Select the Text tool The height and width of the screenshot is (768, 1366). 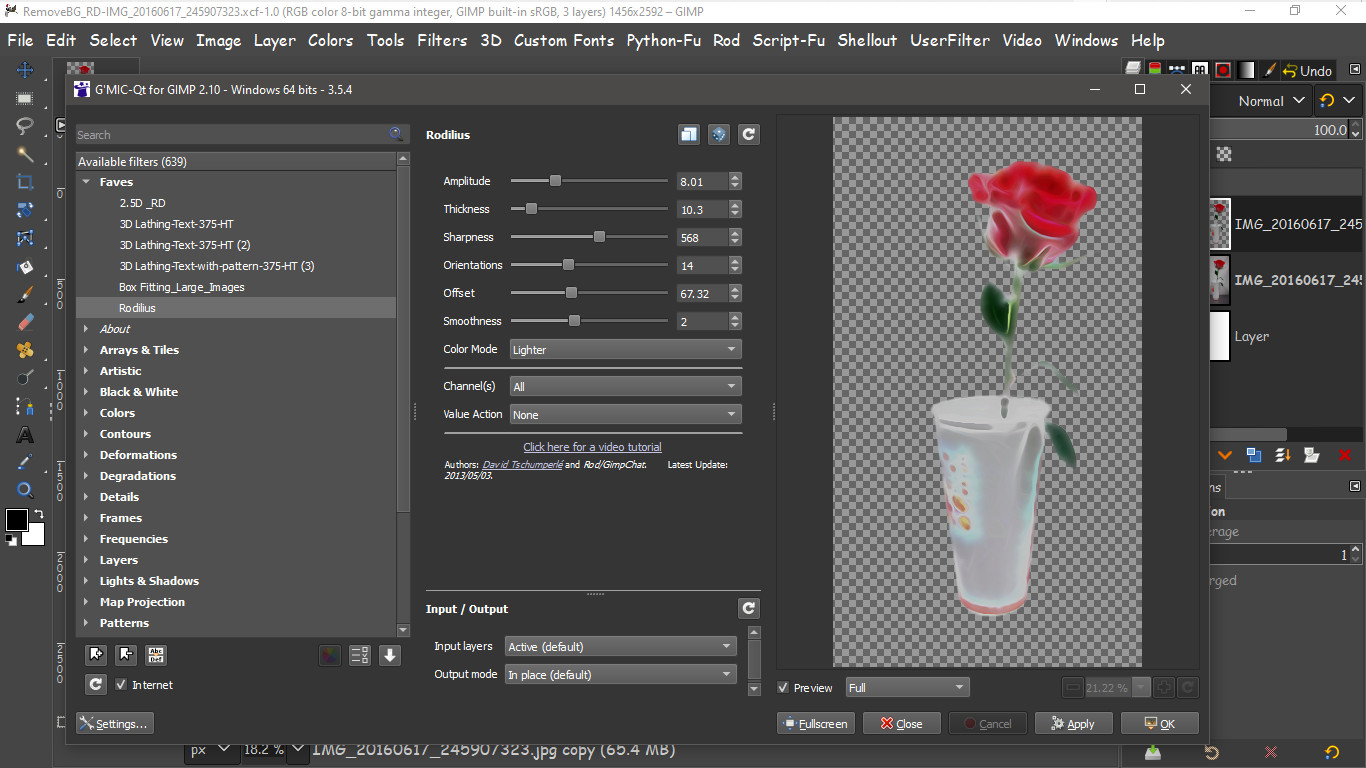click(x=25, y=435)
